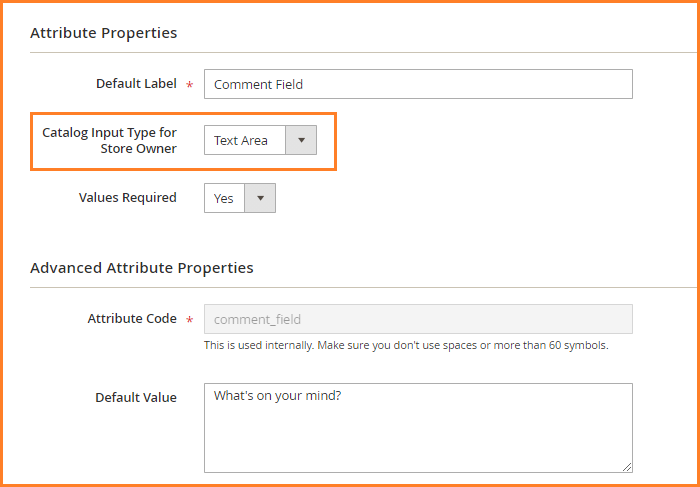
Task: Select the Text Area combo box value
Action: point(244,141)
